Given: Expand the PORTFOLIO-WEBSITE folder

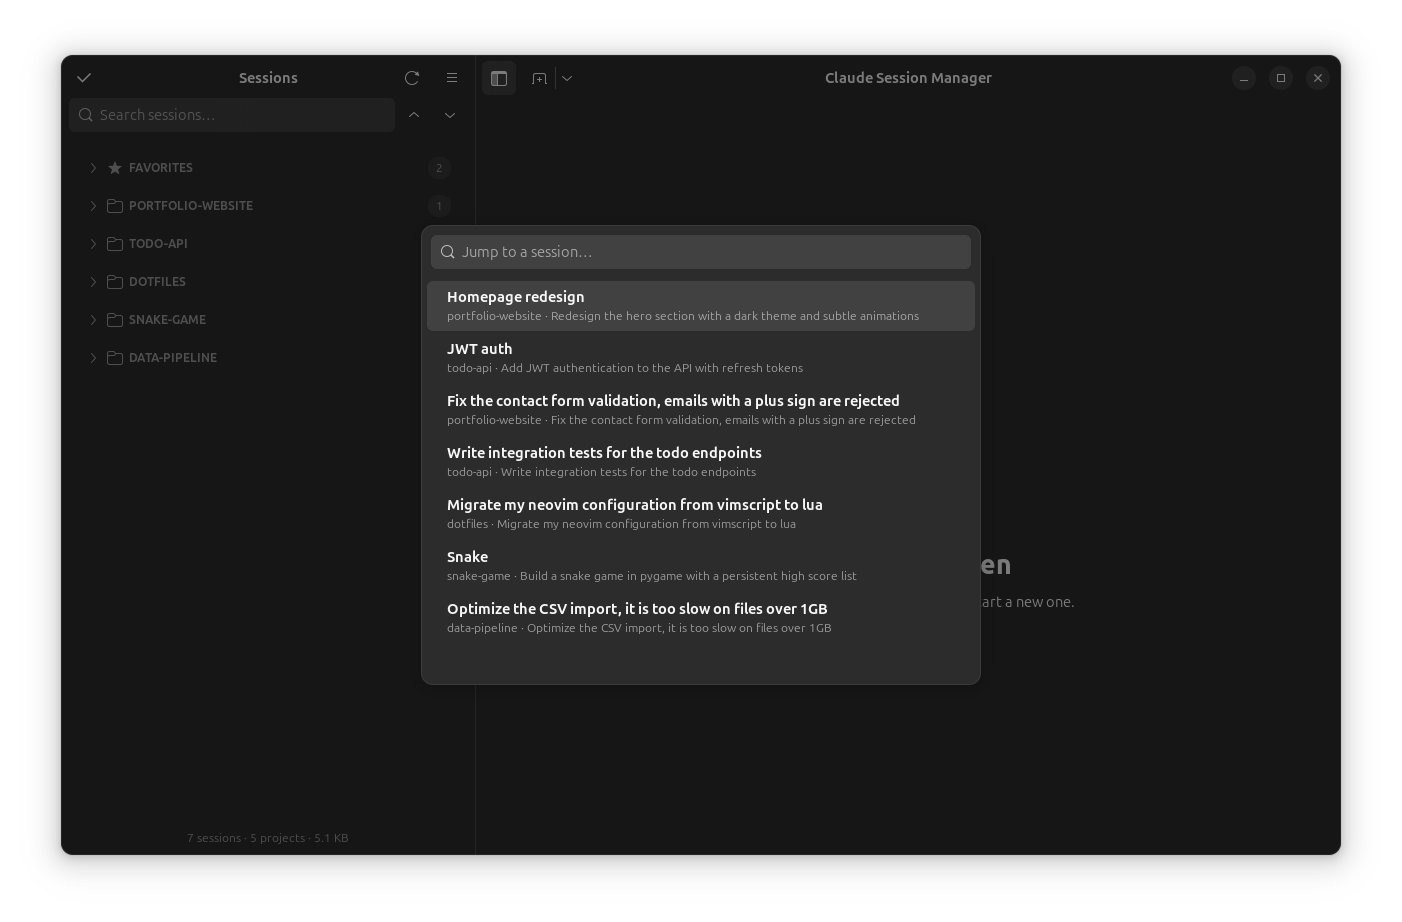Looking at the screenshot, I should click(x=93, y=206).
